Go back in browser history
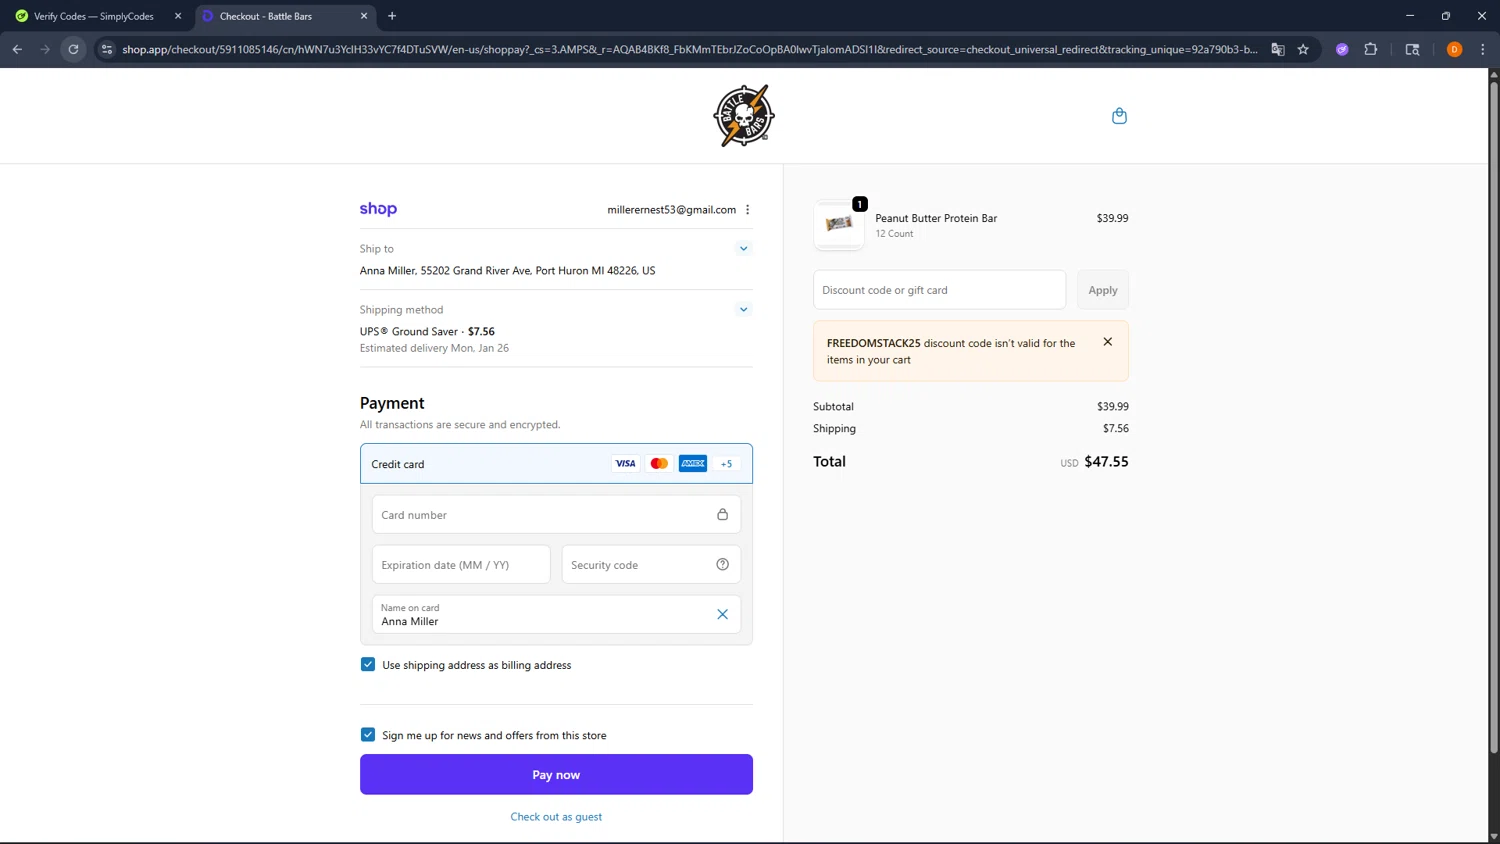 (17, 49)
